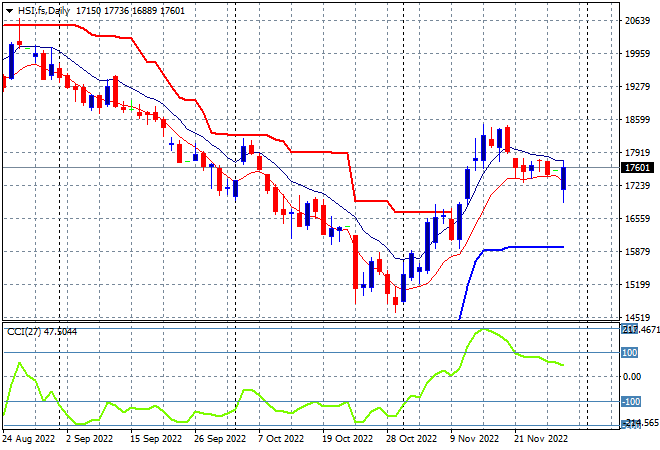This screenshot has height=450, width=660.
Task: Click the green CCI peak near 217
Action: tap(483, 330)
